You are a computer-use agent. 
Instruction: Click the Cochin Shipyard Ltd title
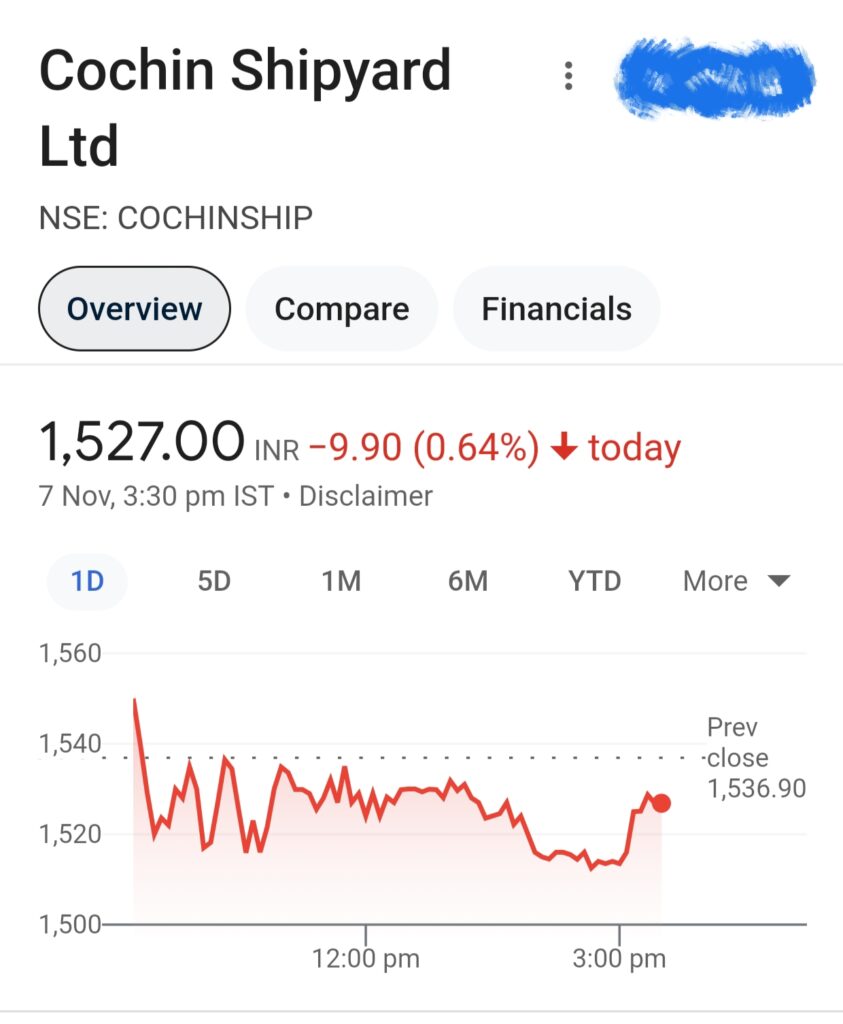point(245,108)
